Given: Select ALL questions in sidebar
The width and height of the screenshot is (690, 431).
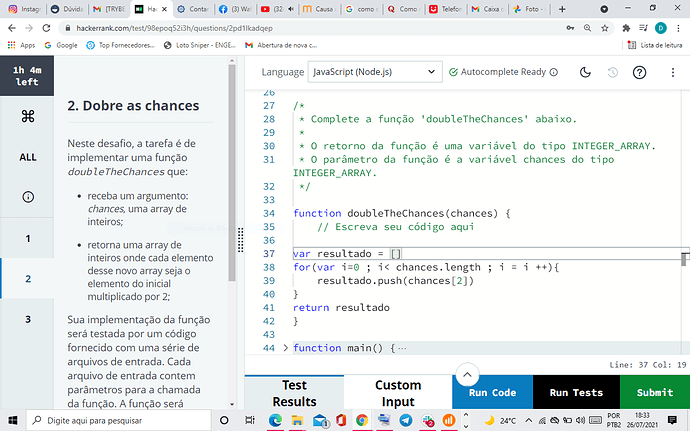Looking at the screenshot, I should 27,157.
